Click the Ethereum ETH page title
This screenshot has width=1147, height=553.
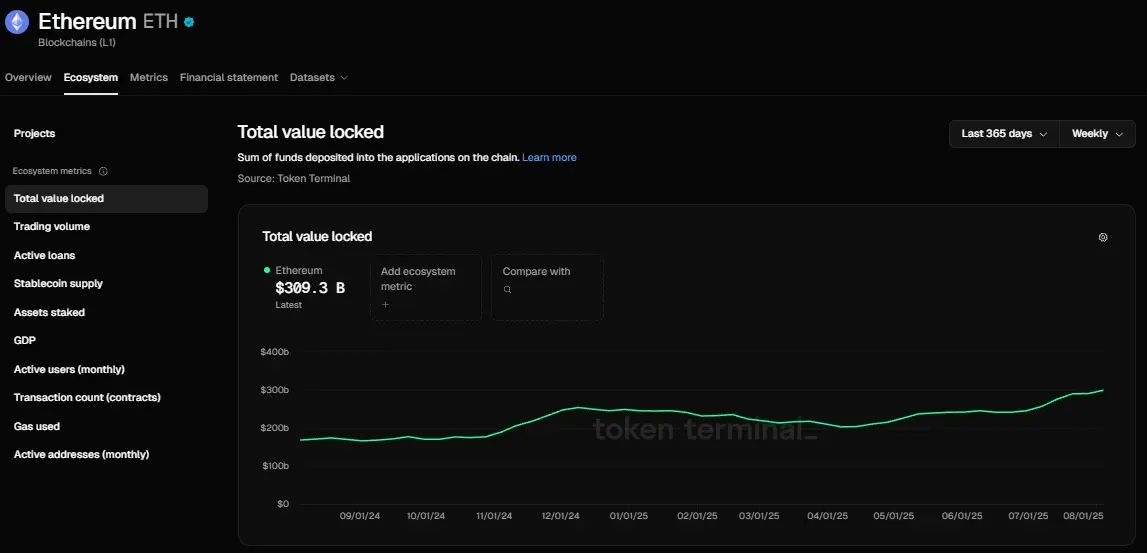point(108,21)
